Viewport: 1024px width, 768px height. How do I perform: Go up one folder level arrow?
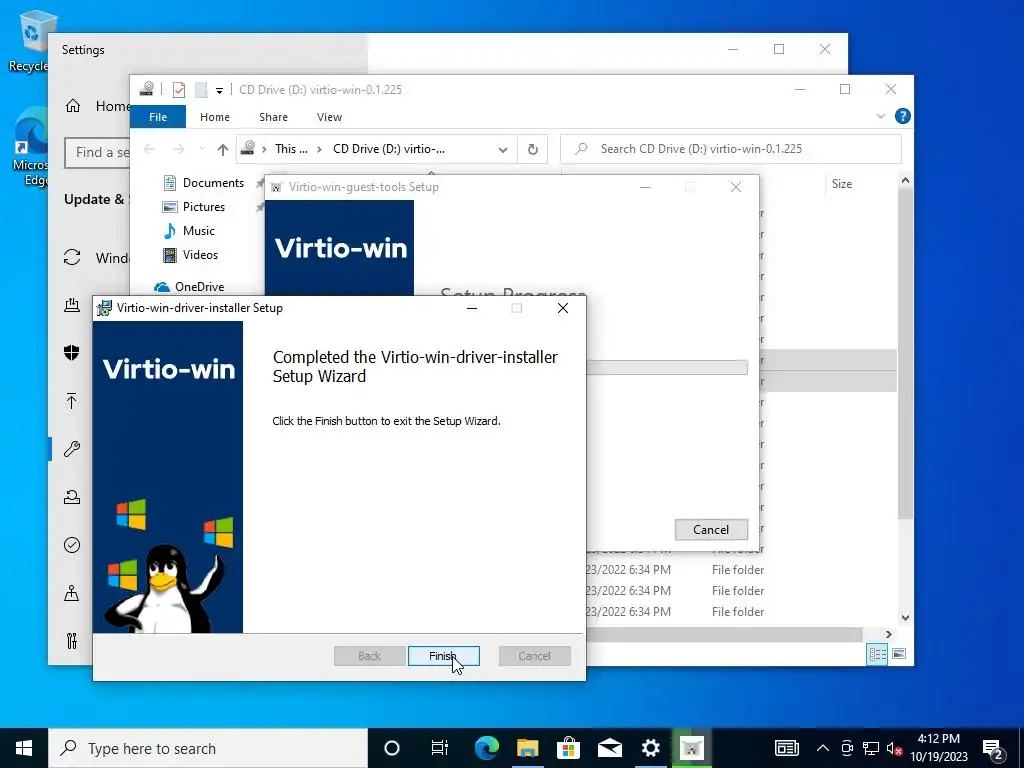[x=223, y=150]
